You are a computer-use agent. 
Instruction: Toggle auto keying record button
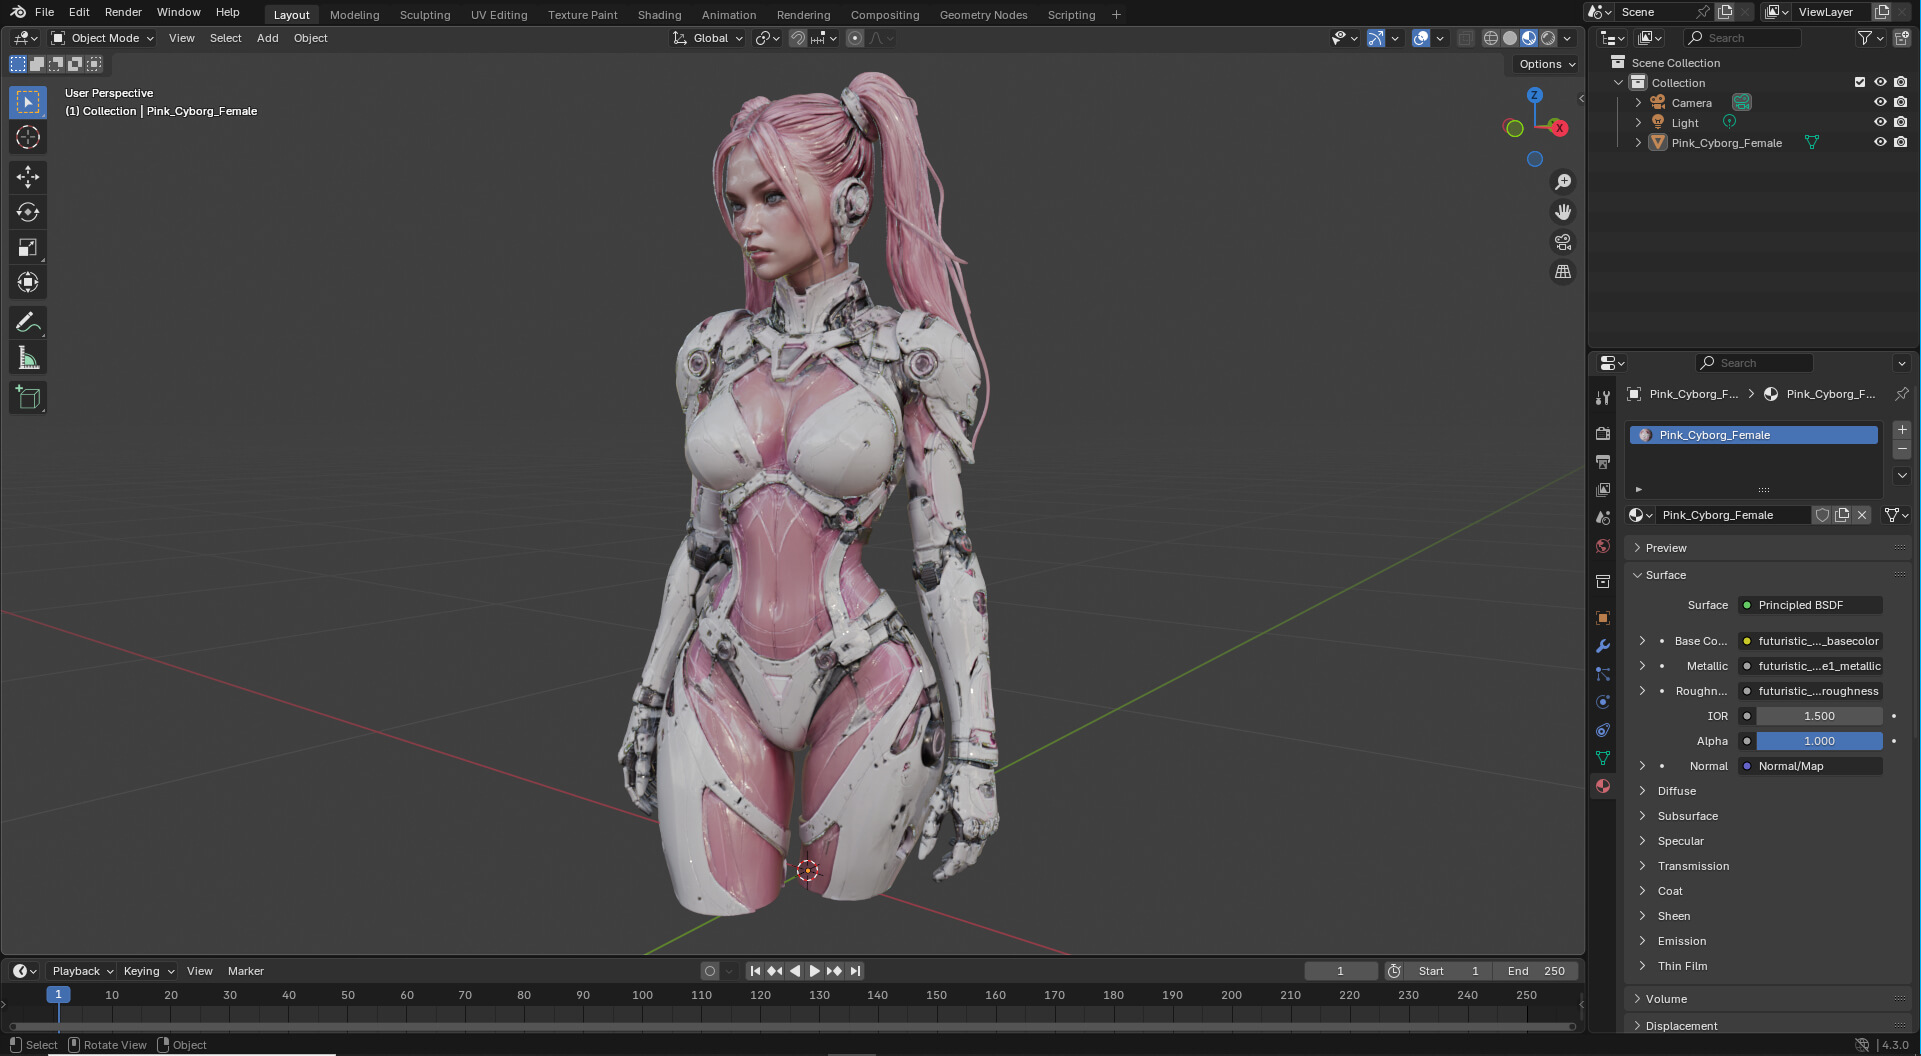click(709, 971)
